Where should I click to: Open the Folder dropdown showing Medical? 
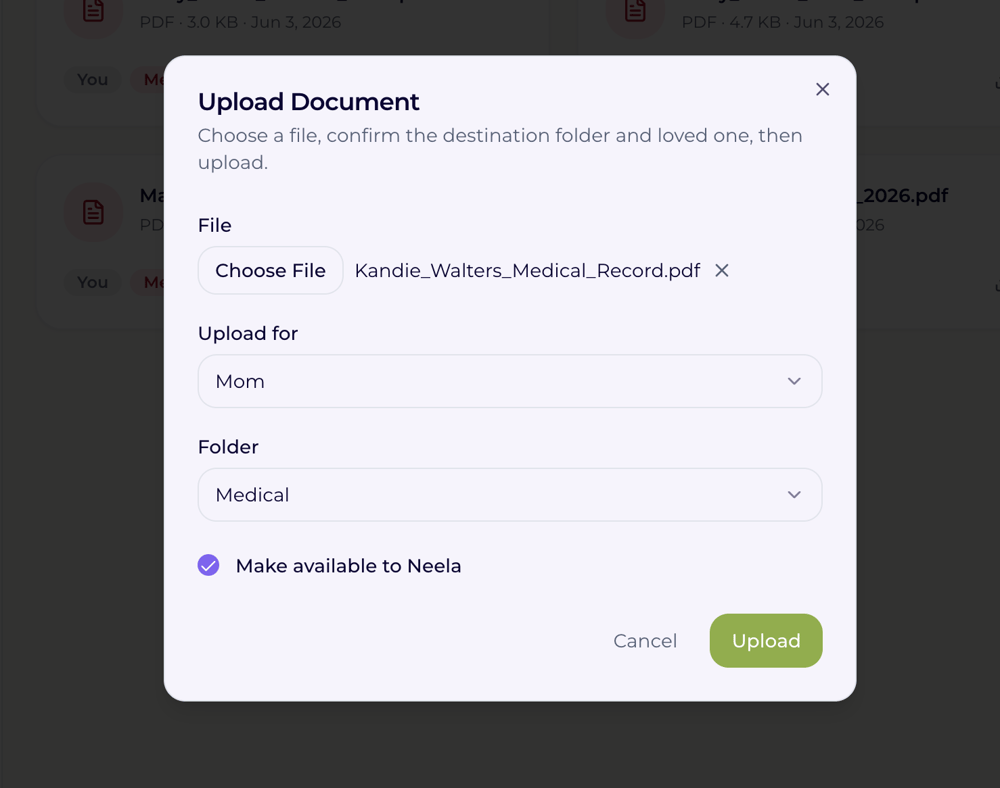pyautogui.click(x=510, y=495)
